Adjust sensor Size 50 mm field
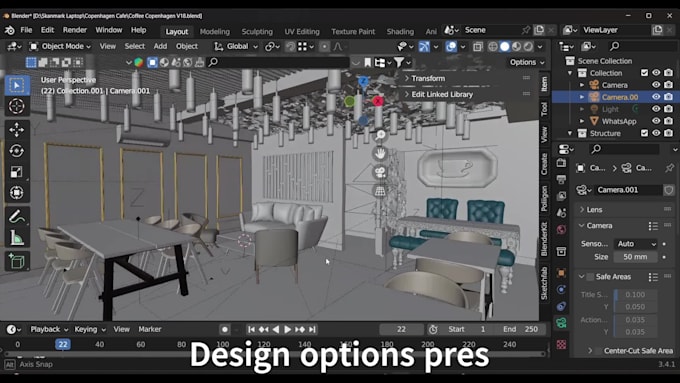 (635, 257)
